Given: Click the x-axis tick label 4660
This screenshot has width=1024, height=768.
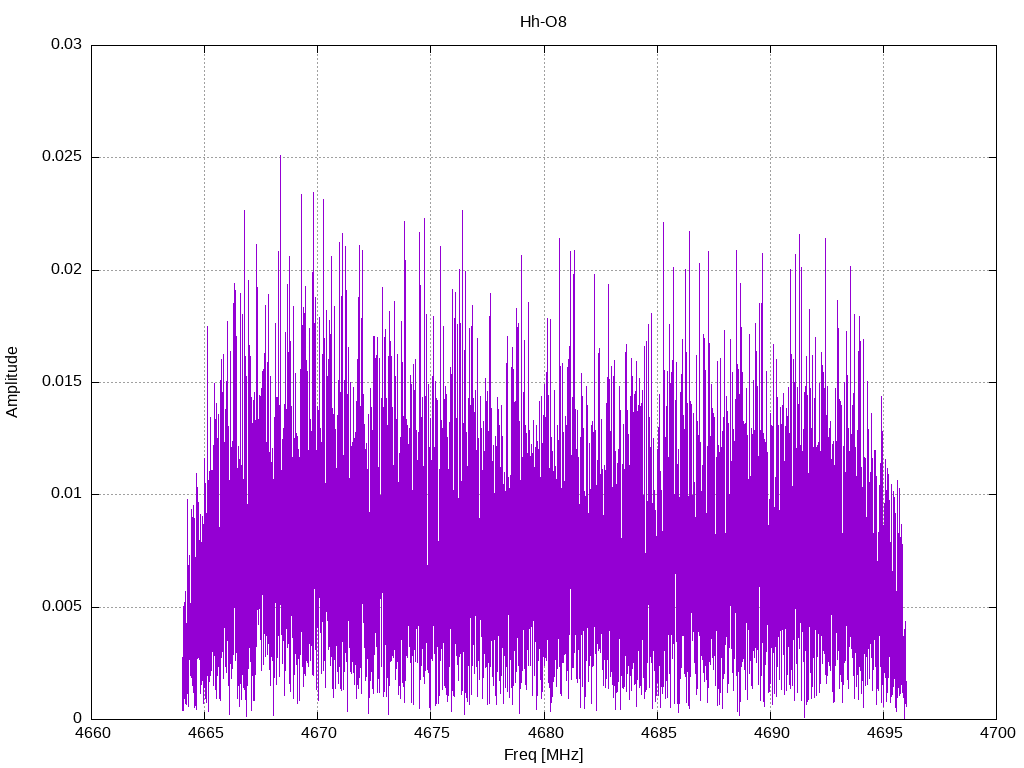Looking at the screenshot, I should coord(92,733).
